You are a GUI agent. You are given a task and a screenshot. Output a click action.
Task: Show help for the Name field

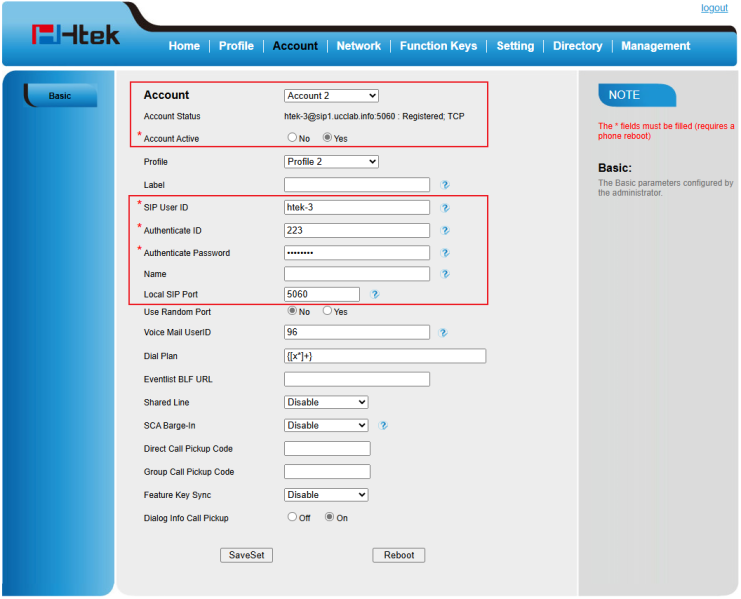pos(445,274)
